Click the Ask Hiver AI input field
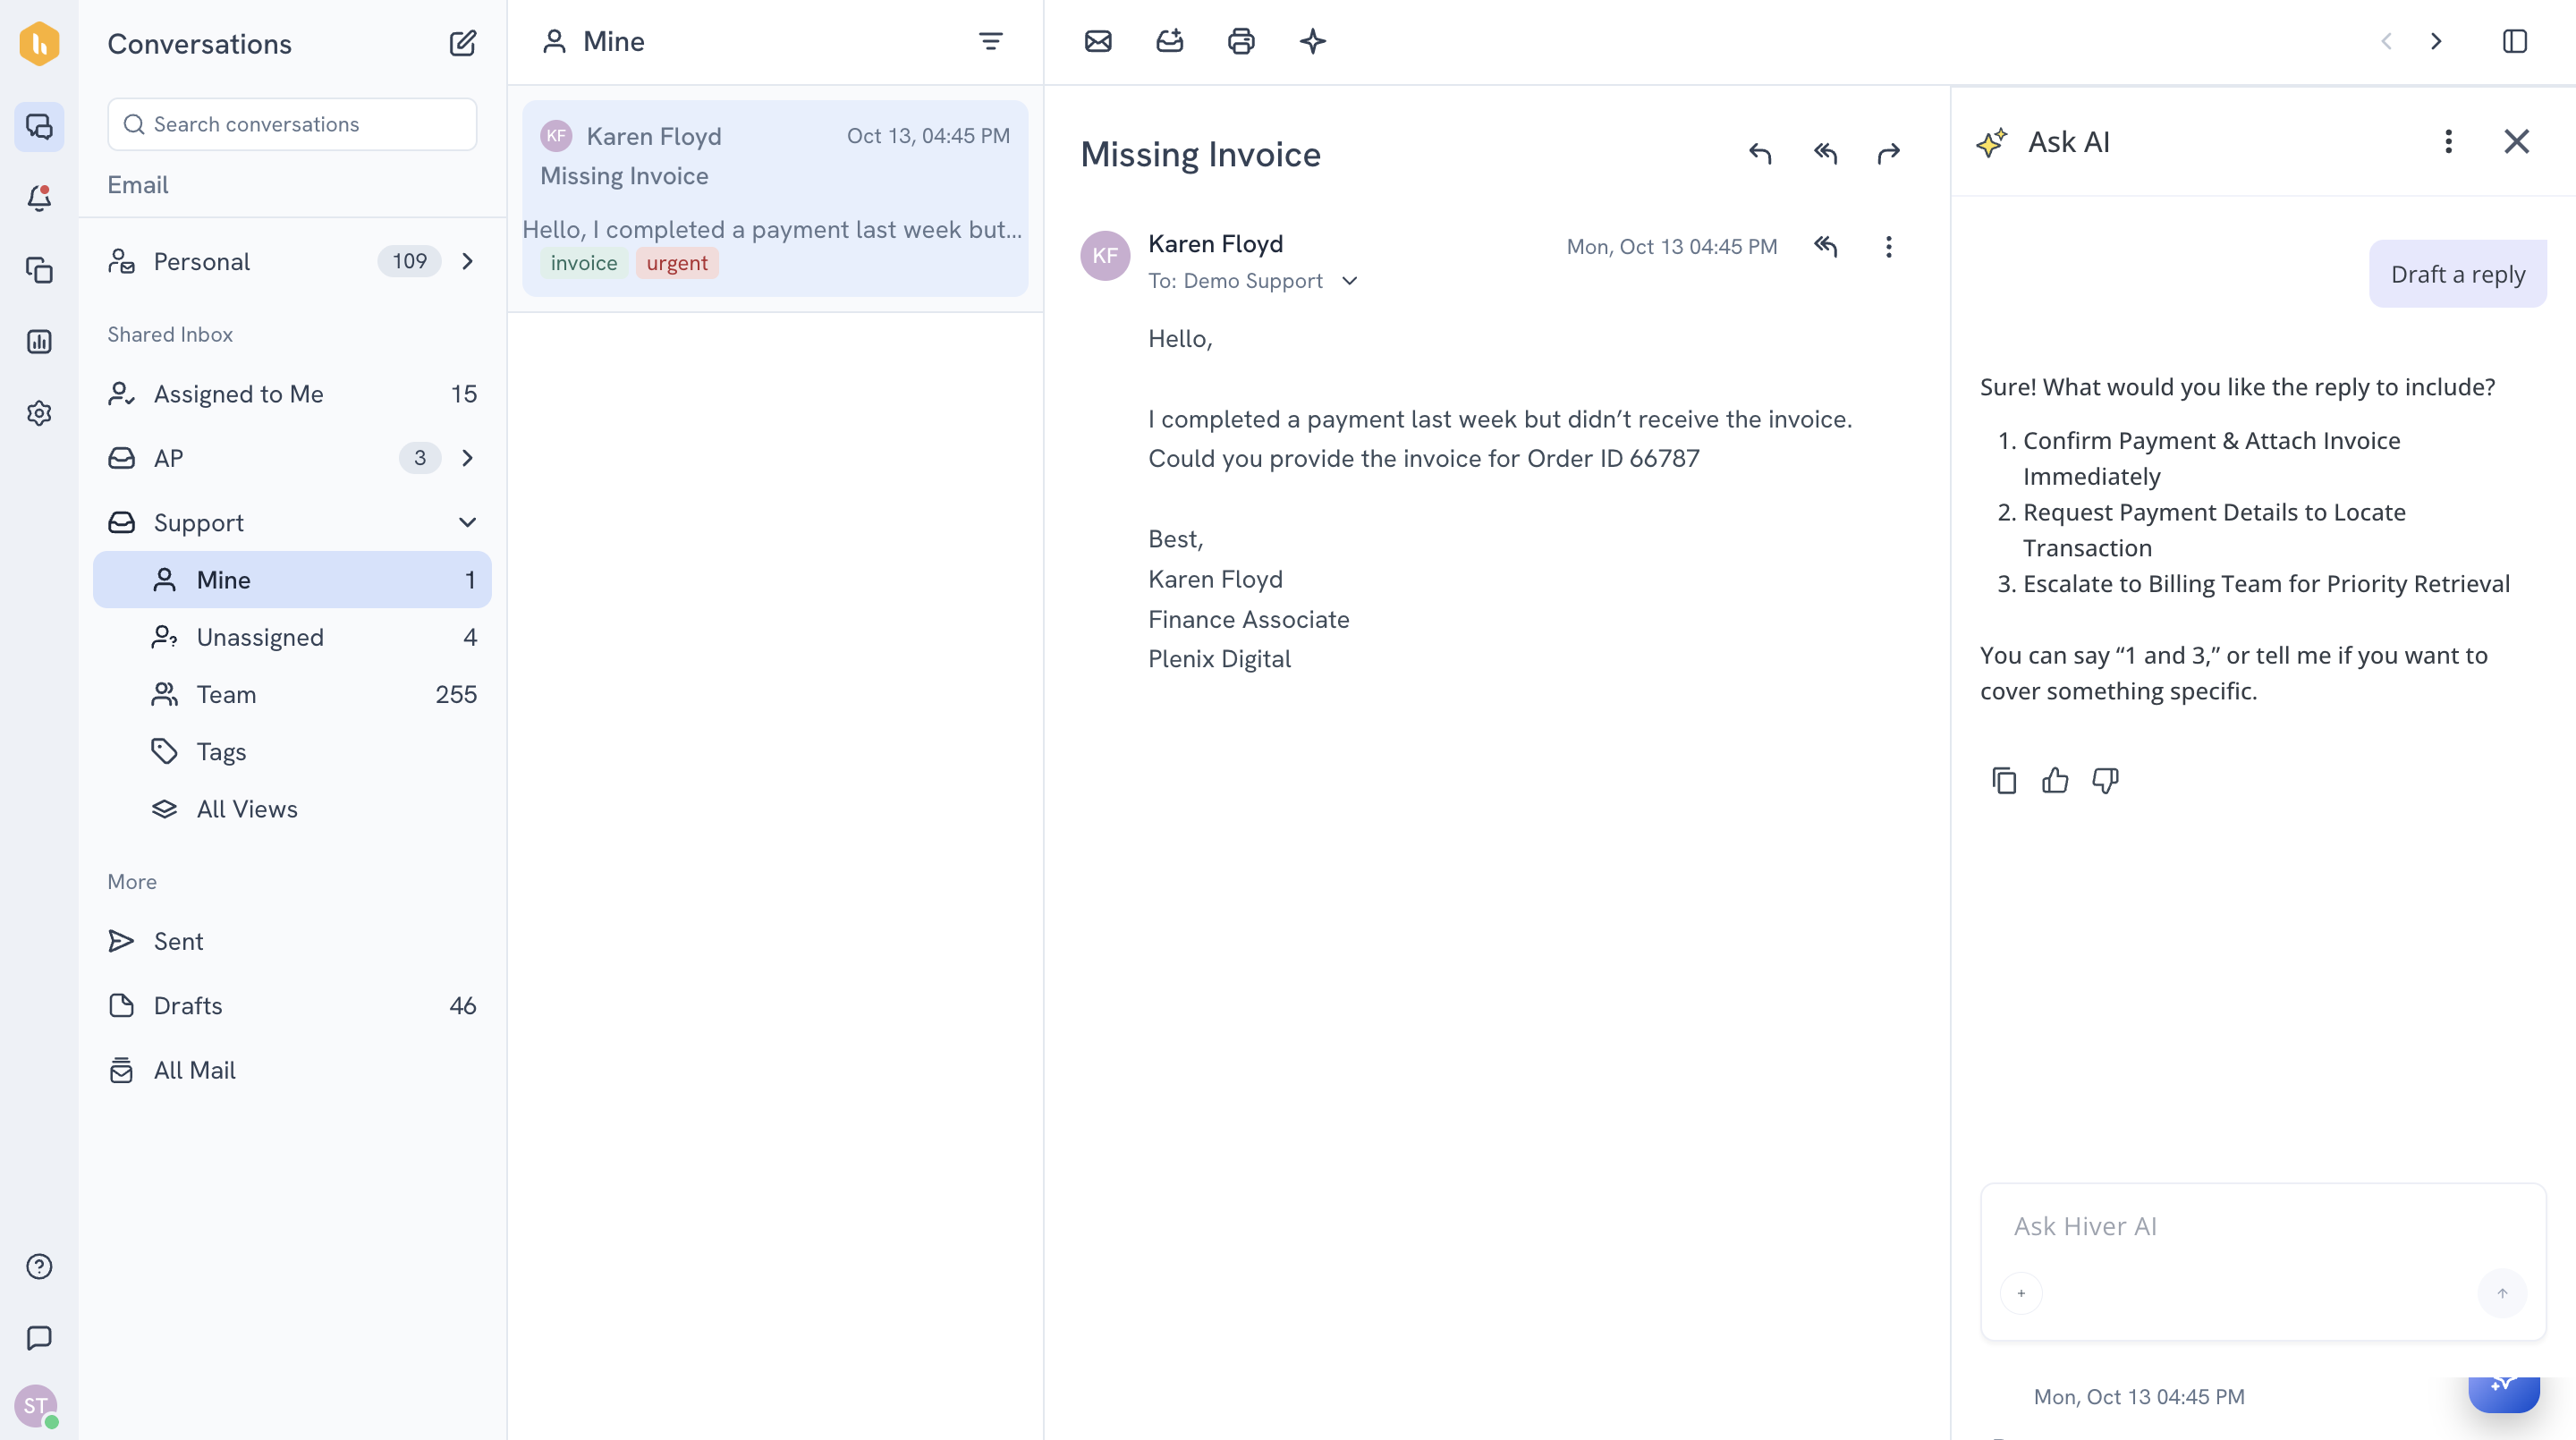The height and width of the screenshot is (1440, 2576). click(x=2240, y=1226)
